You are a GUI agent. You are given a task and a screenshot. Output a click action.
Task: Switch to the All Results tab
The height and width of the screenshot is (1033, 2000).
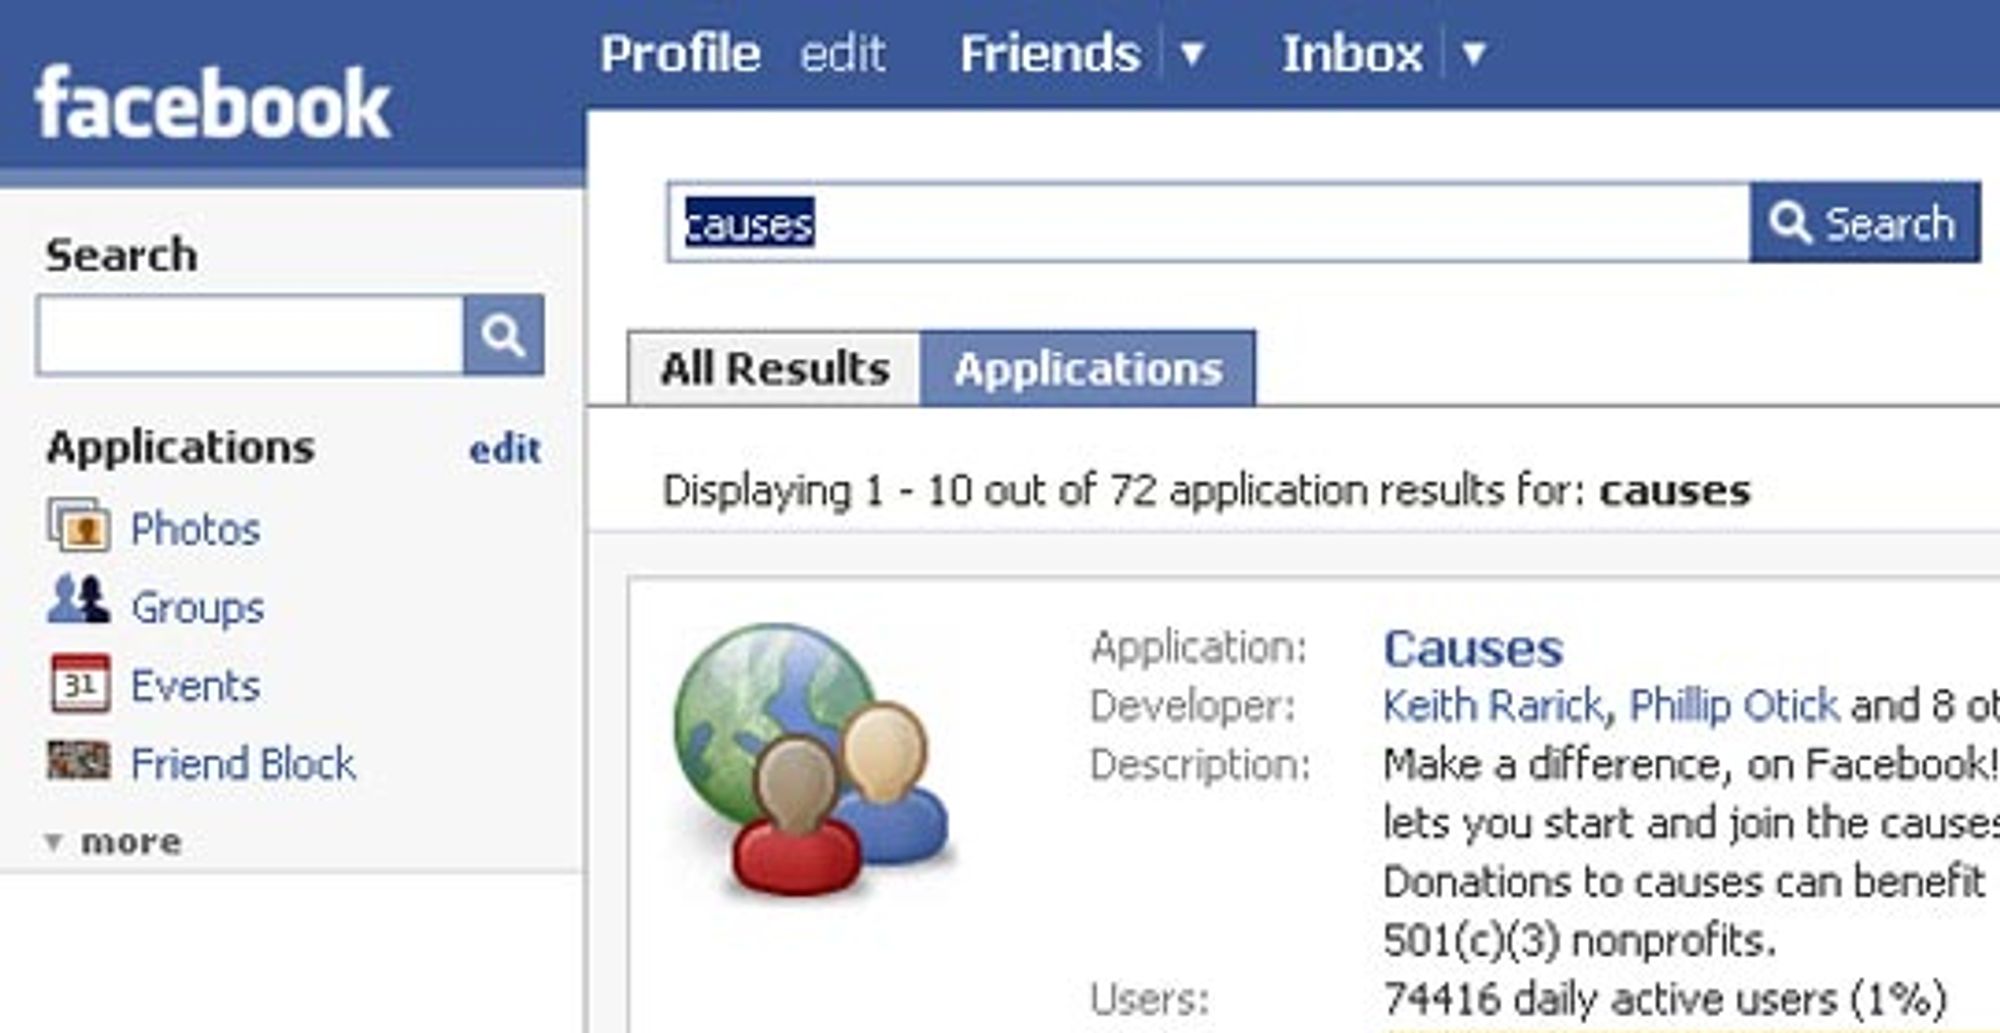(774, 368)
